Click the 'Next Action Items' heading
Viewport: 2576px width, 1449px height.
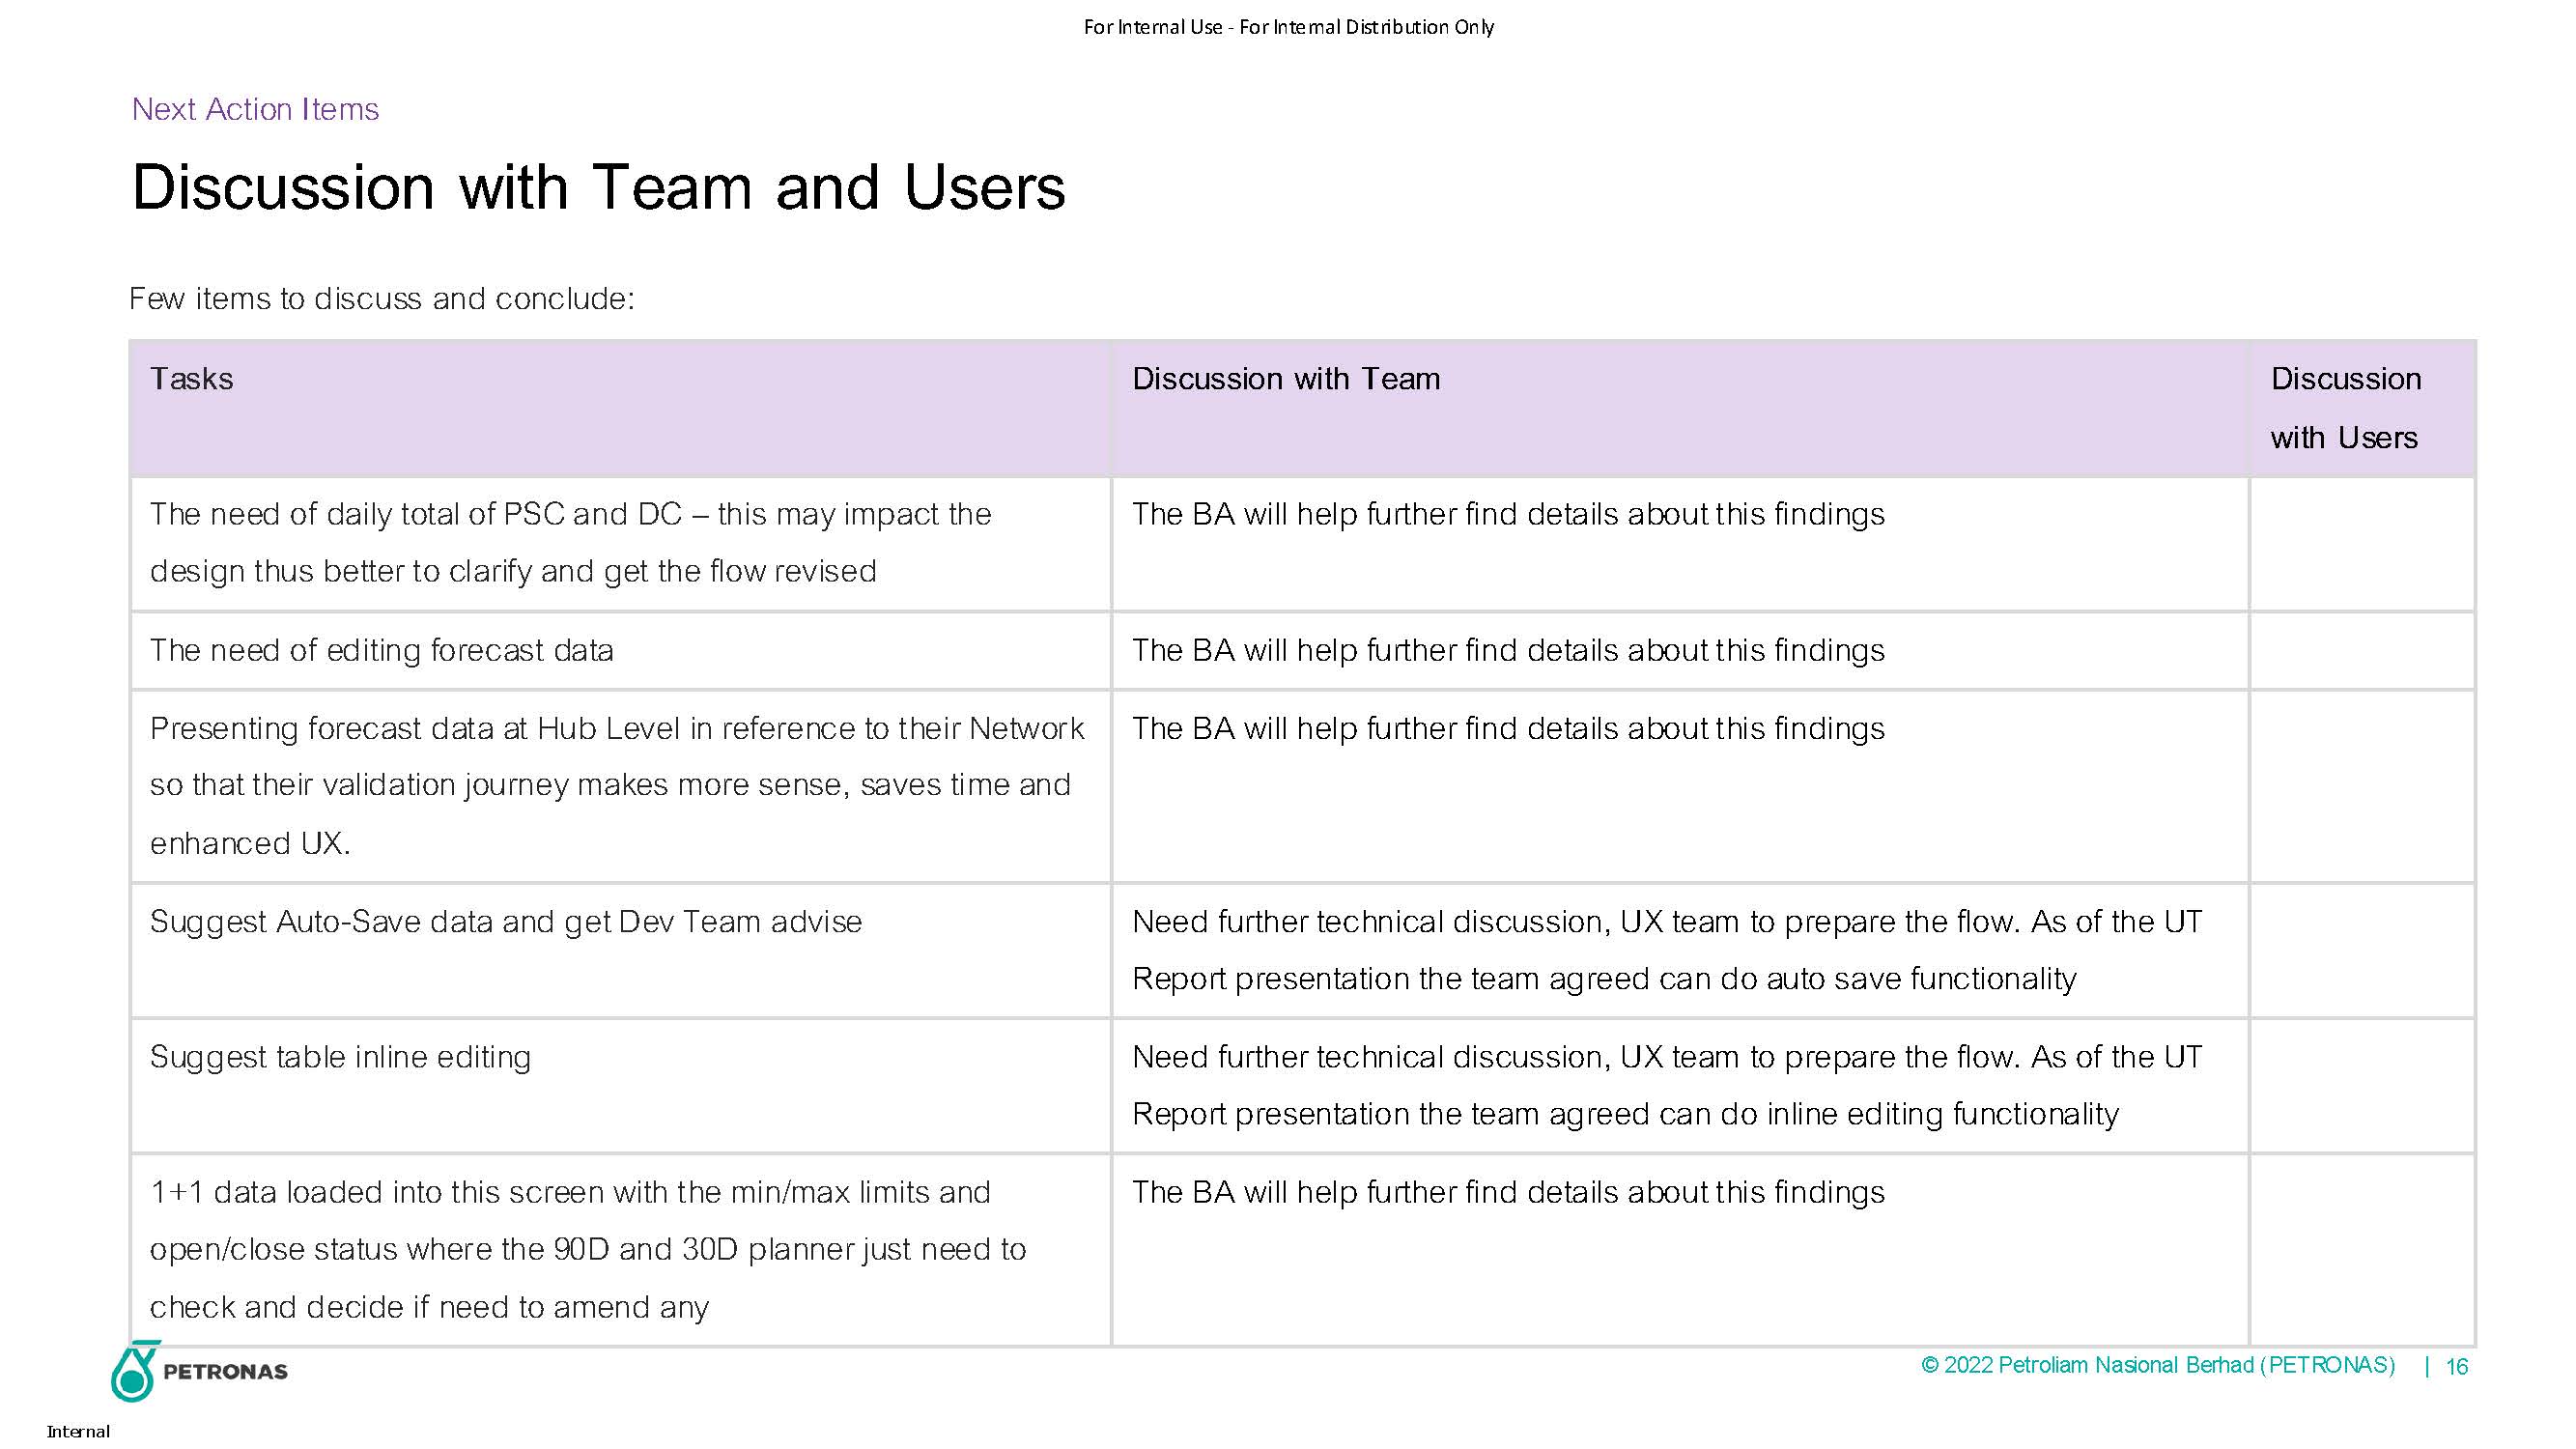[255, 109]
